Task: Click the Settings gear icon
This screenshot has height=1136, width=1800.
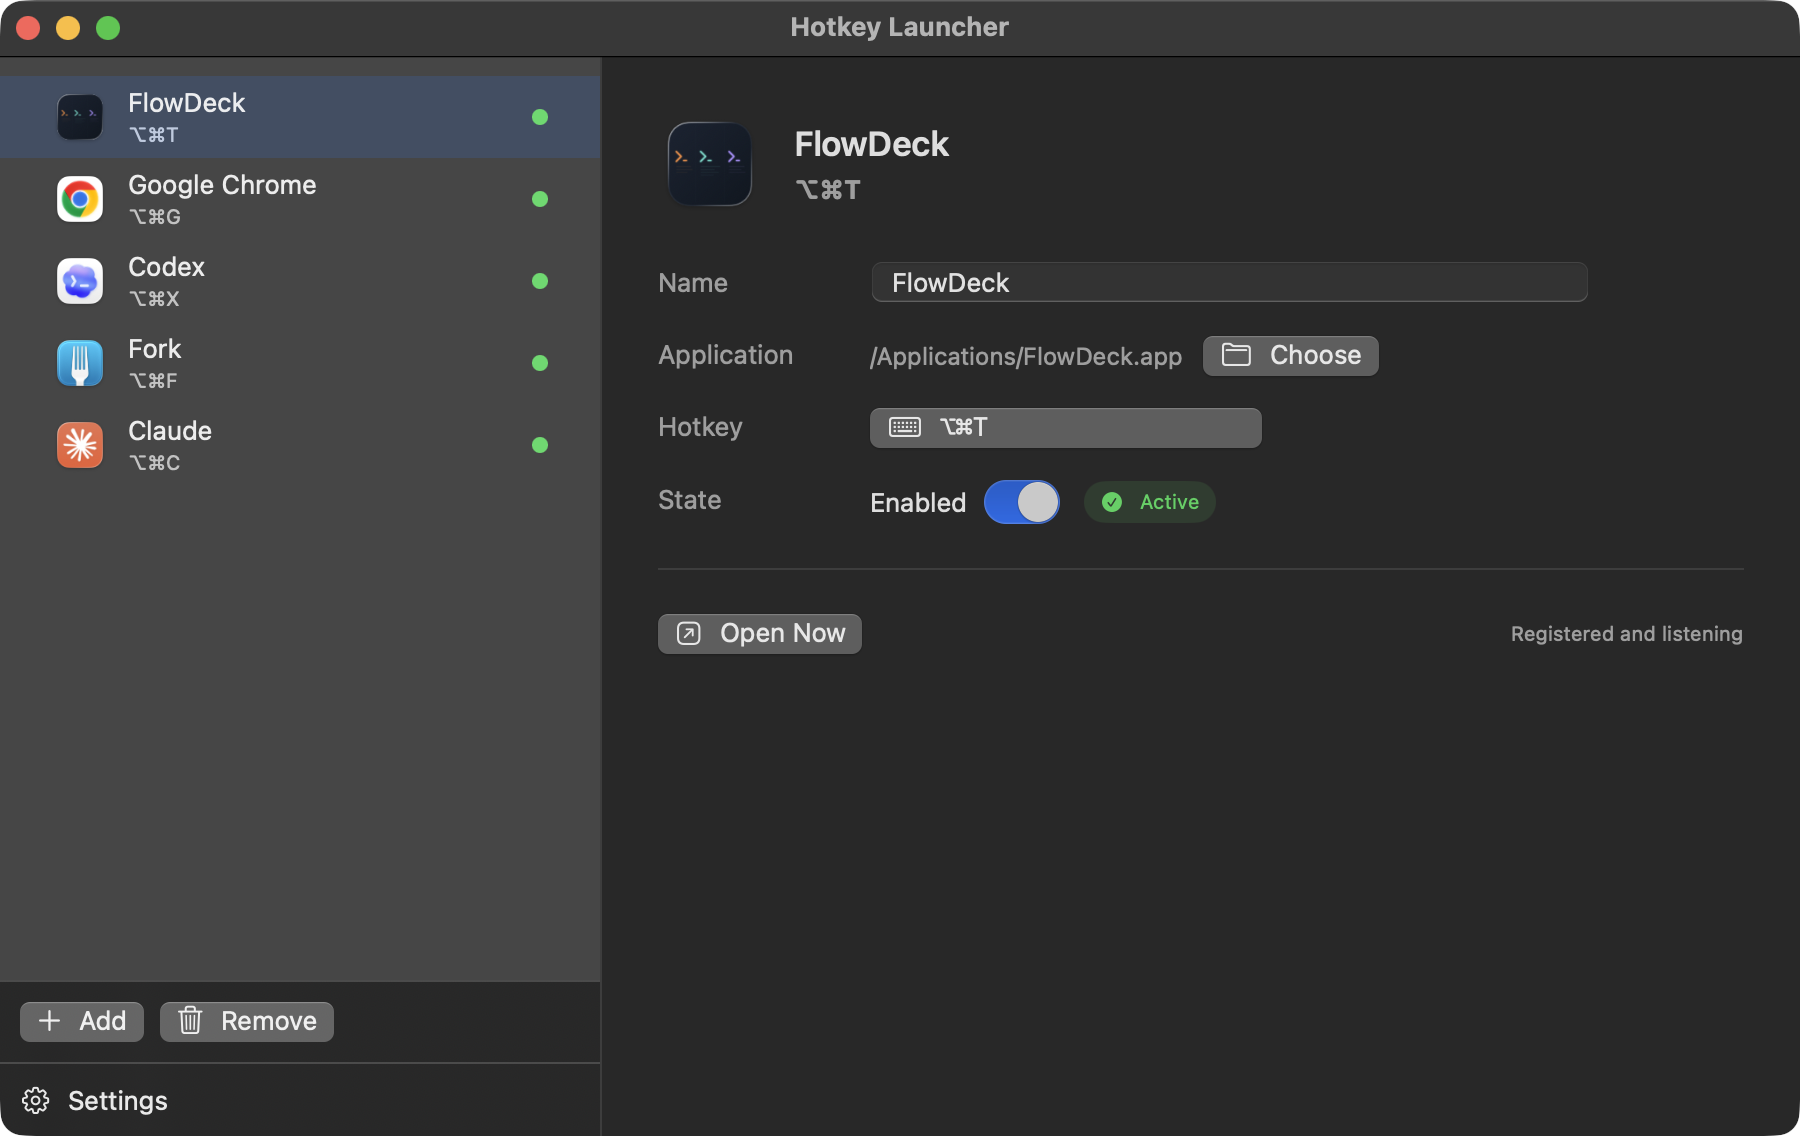Action: pos(36,1100)
